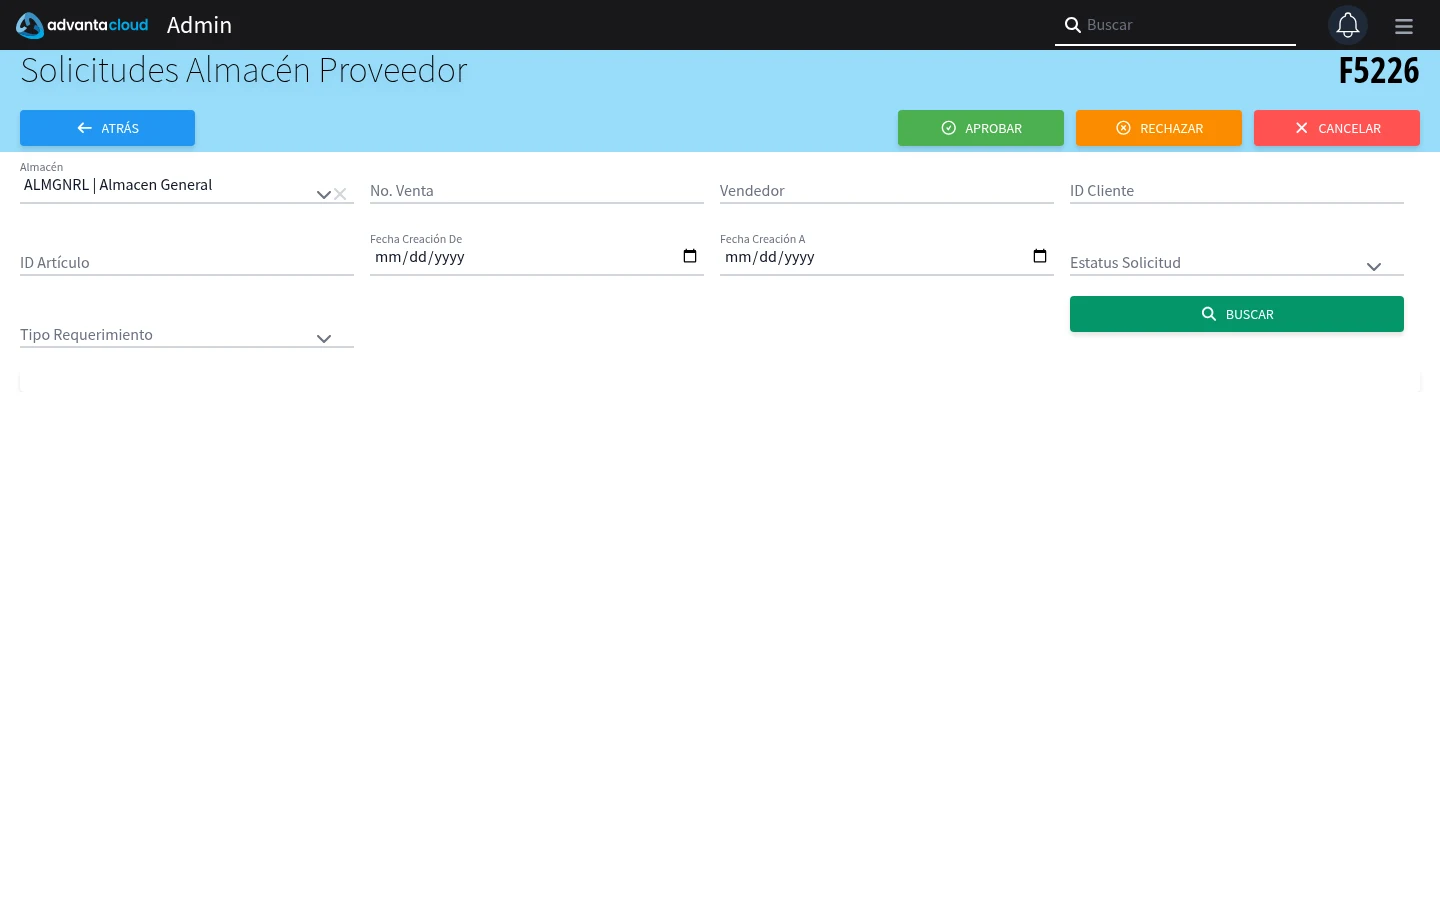
Task: Run the search with BUSCAR button
Action: coord(1237,314)
